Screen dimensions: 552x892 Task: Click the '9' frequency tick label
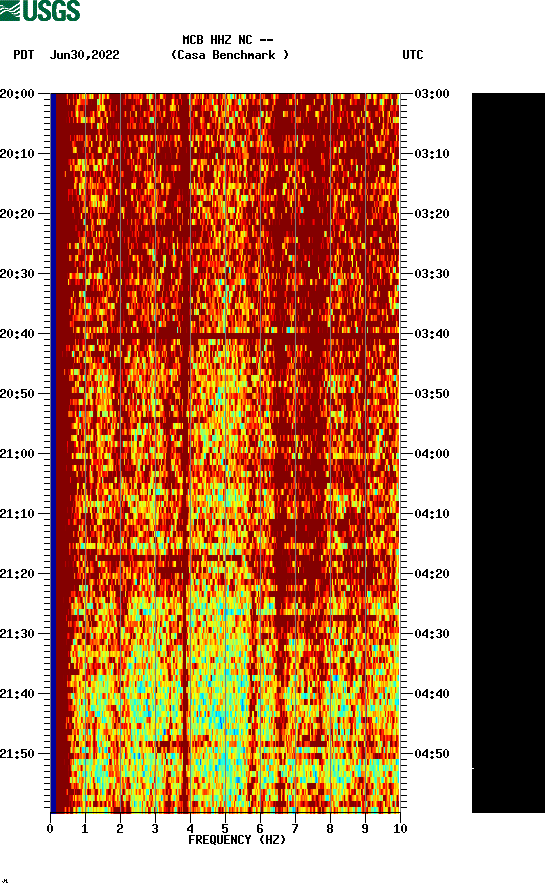click(x=365, y=829)
